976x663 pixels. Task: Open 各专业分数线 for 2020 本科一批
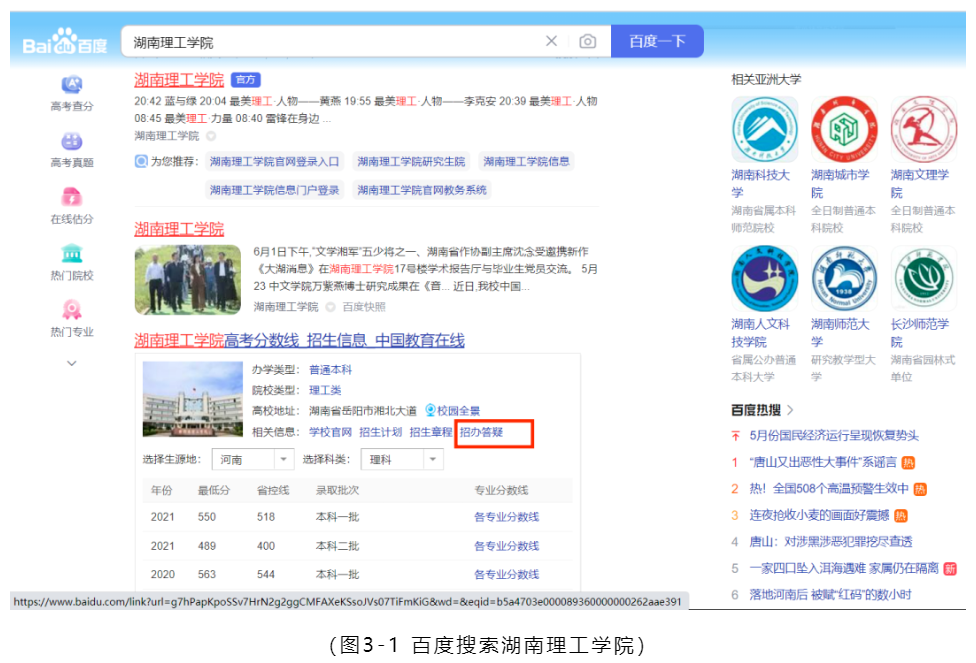click(507, 575)
